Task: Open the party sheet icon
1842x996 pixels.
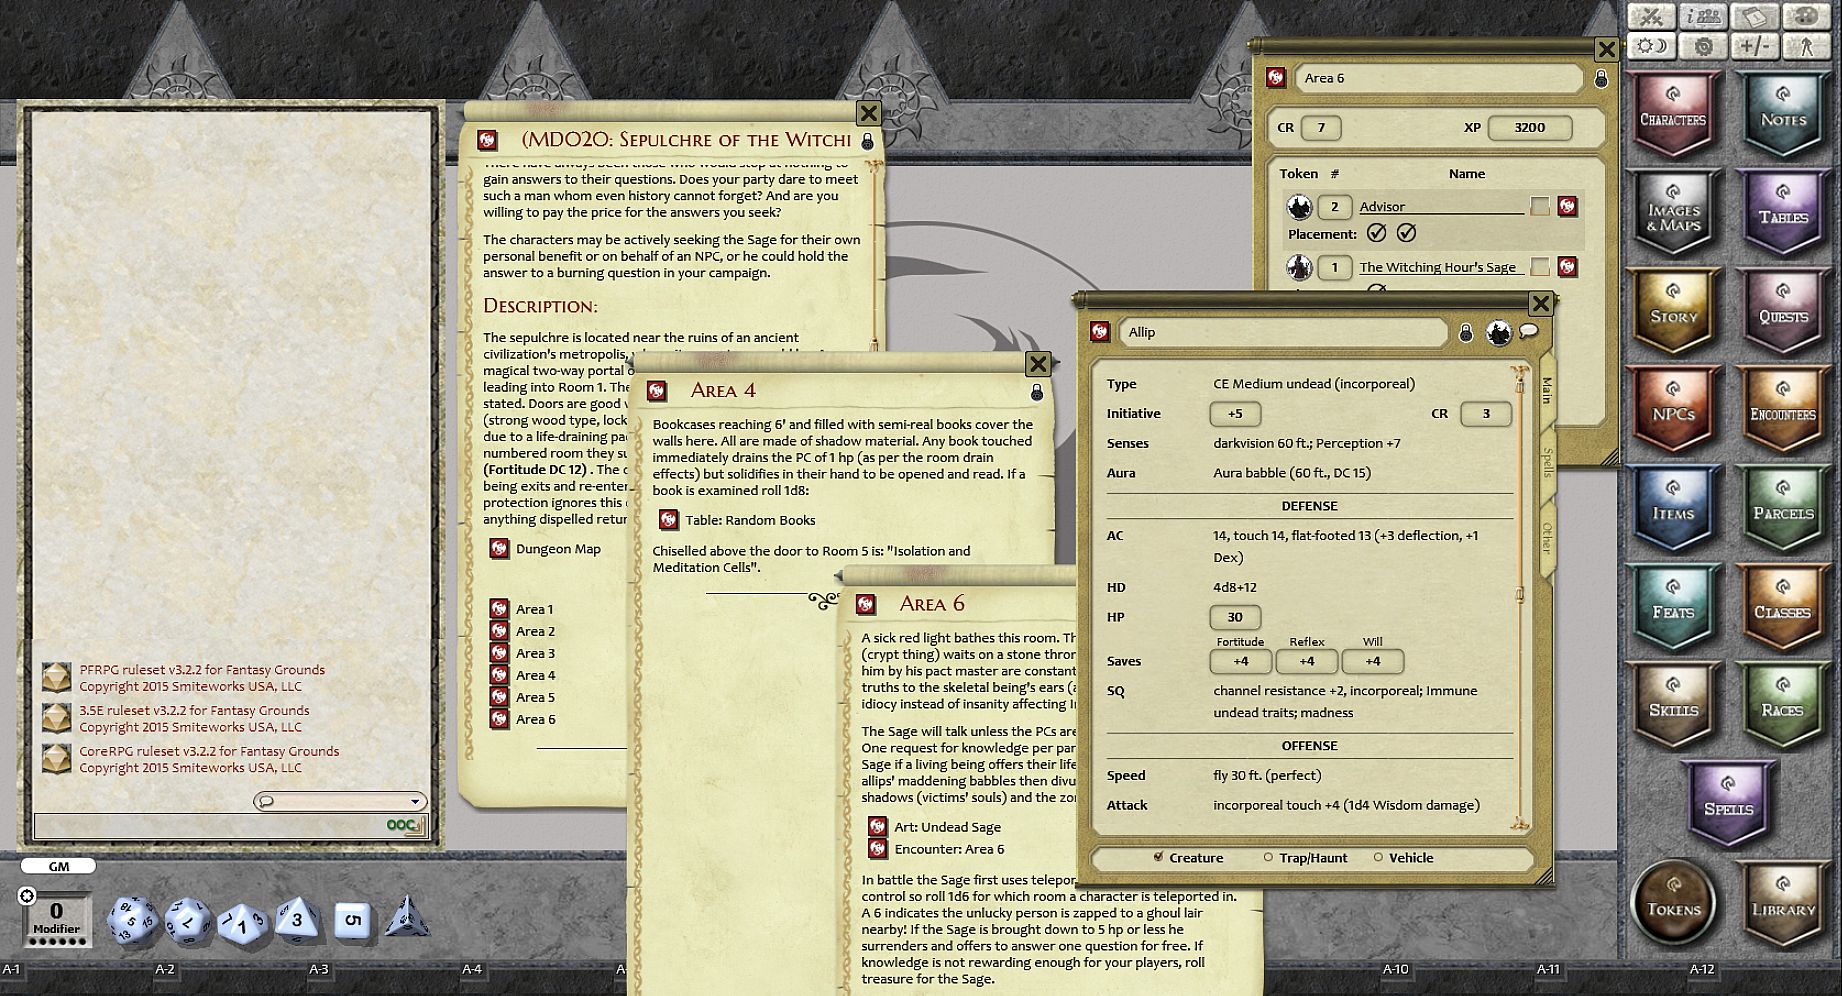Action: (1703, 16)
